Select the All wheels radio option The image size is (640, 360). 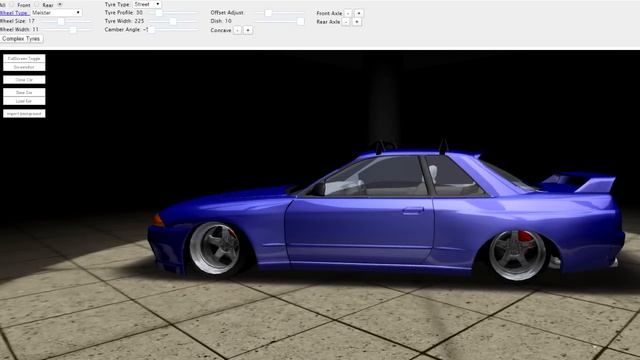[11, 4]
